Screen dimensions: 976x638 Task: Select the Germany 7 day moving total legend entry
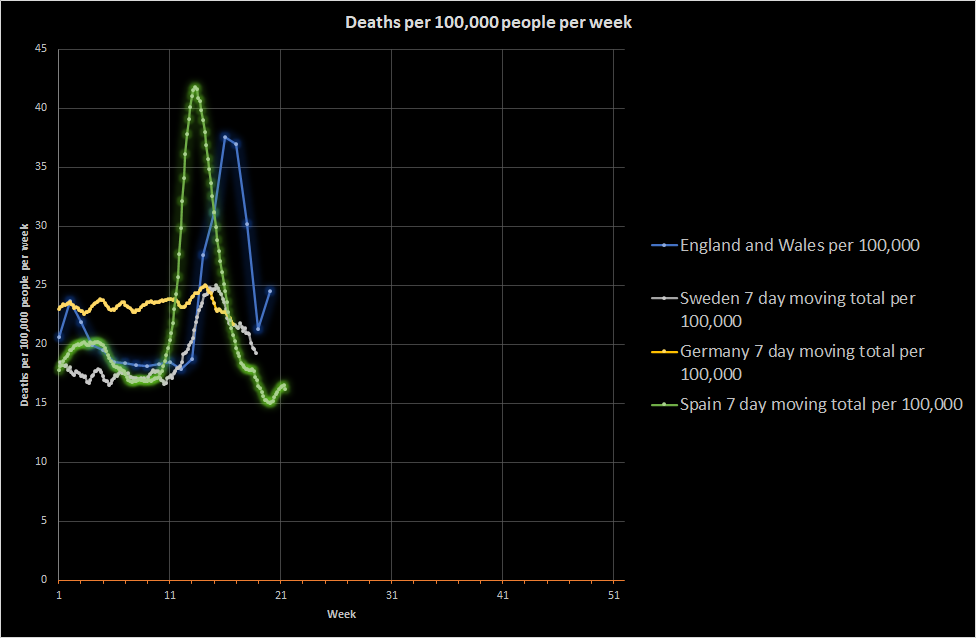pyautogui.click(x=788, y=363)
